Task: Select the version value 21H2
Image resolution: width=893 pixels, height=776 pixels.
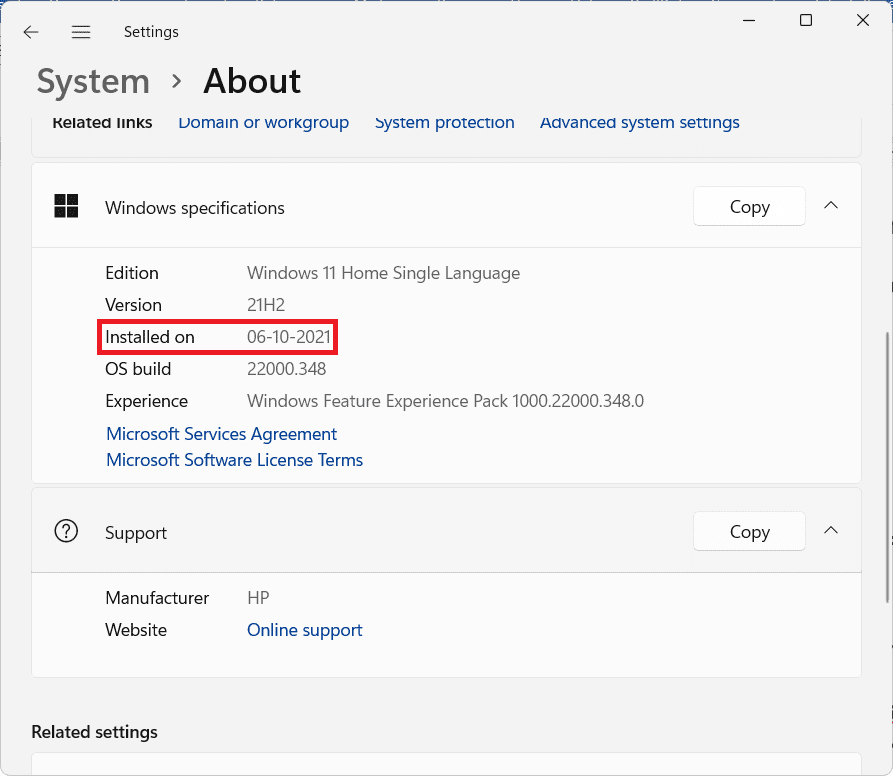Action: click(266, 305)
